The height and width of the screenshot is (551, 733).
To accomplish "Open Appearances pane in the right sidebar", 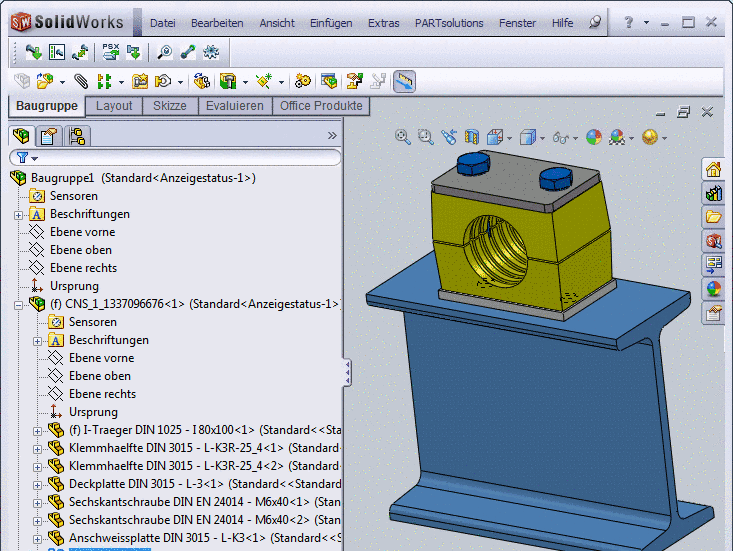I will [x=713, y=289].
